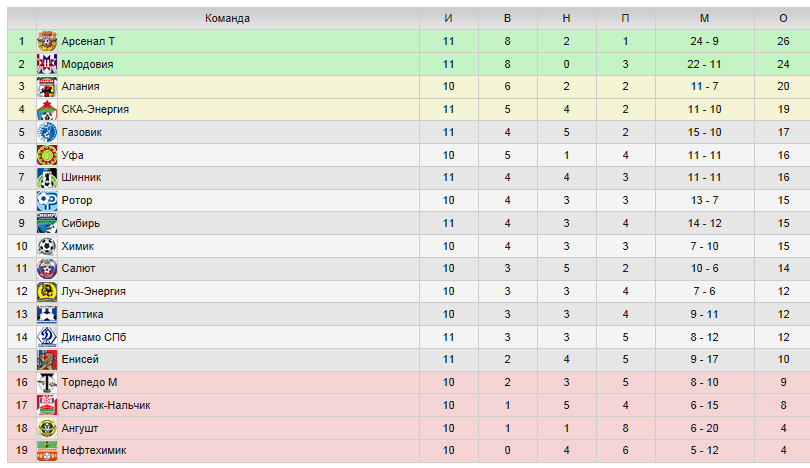This screenshot has height=468, width=810.
Task: Select the Ангушт table row name
Action: coord(80,428)
